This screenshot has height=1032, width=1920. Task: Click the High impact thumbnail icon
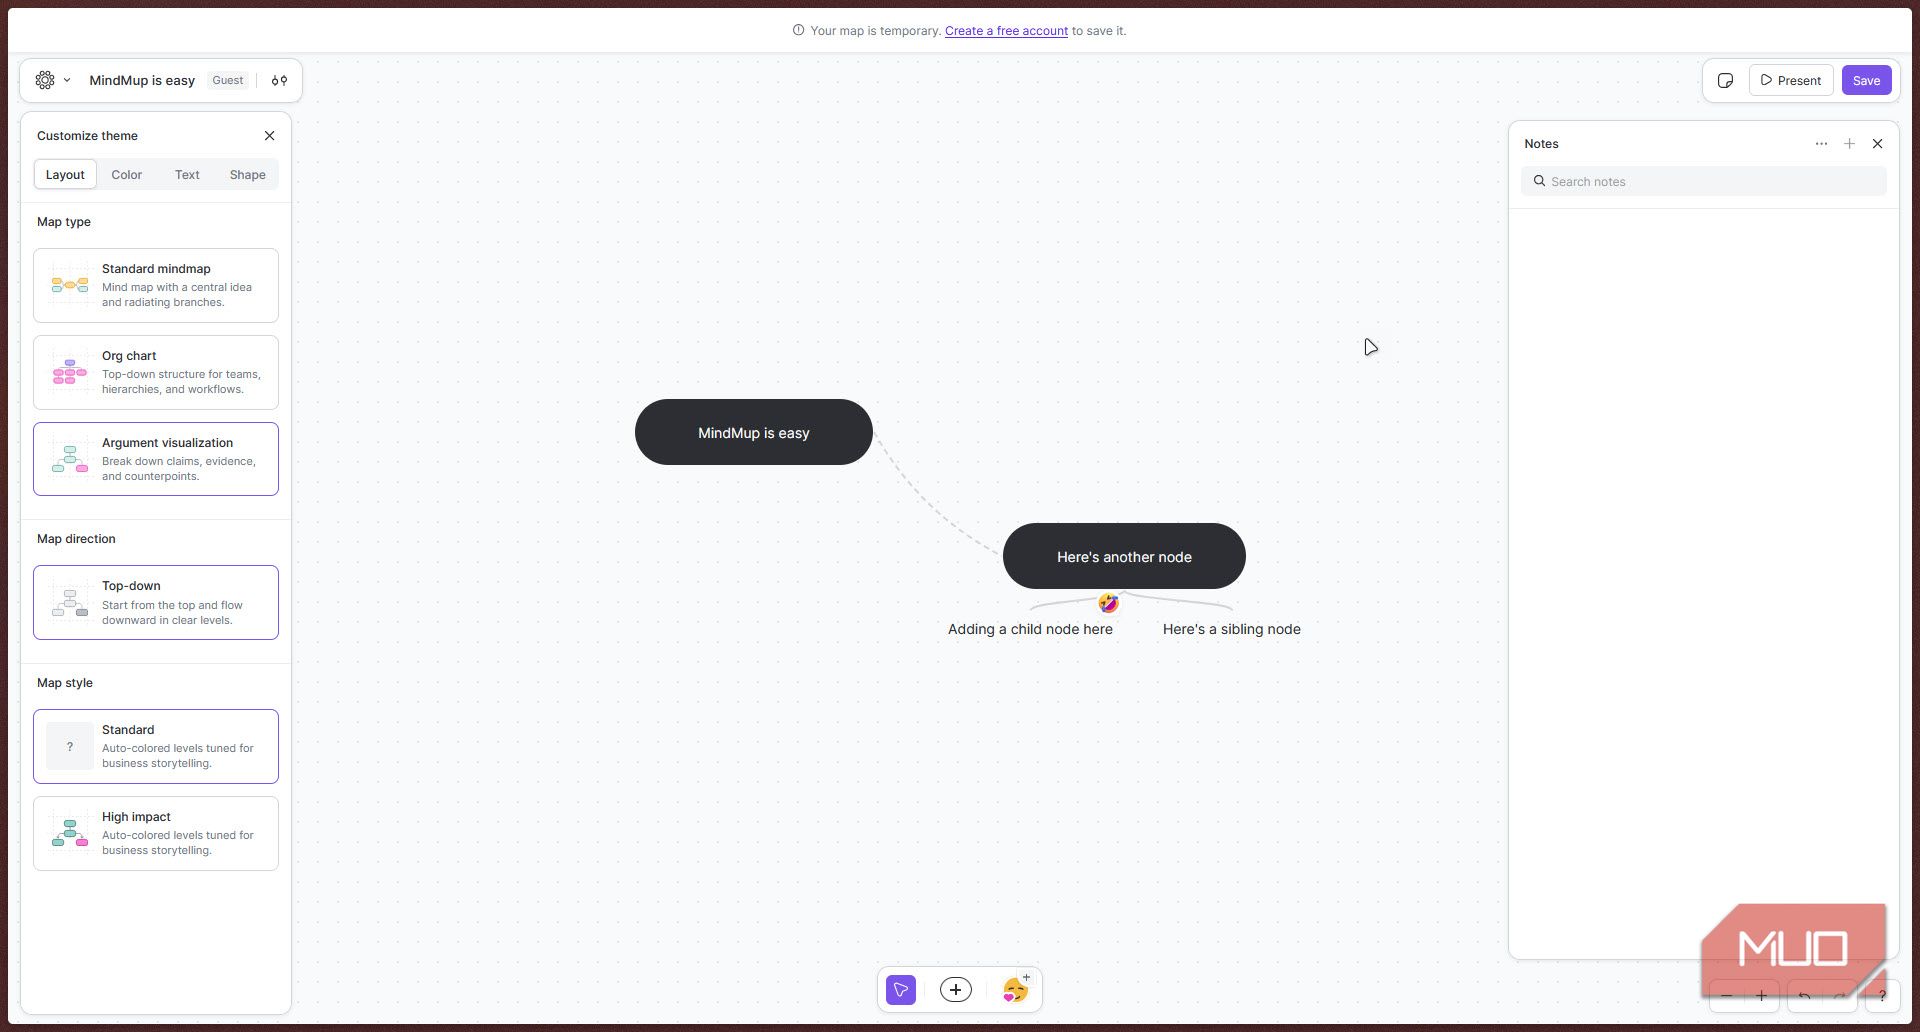click(70, 833)
